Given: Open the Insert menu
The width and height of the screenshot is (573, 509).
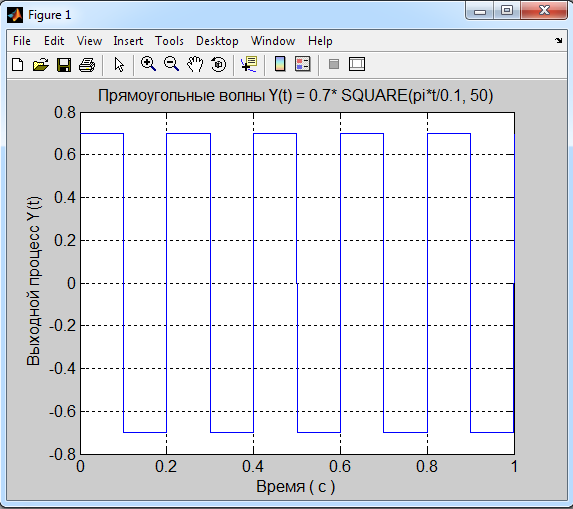Looking at the screenshot, I should click(x=128, y=41).
